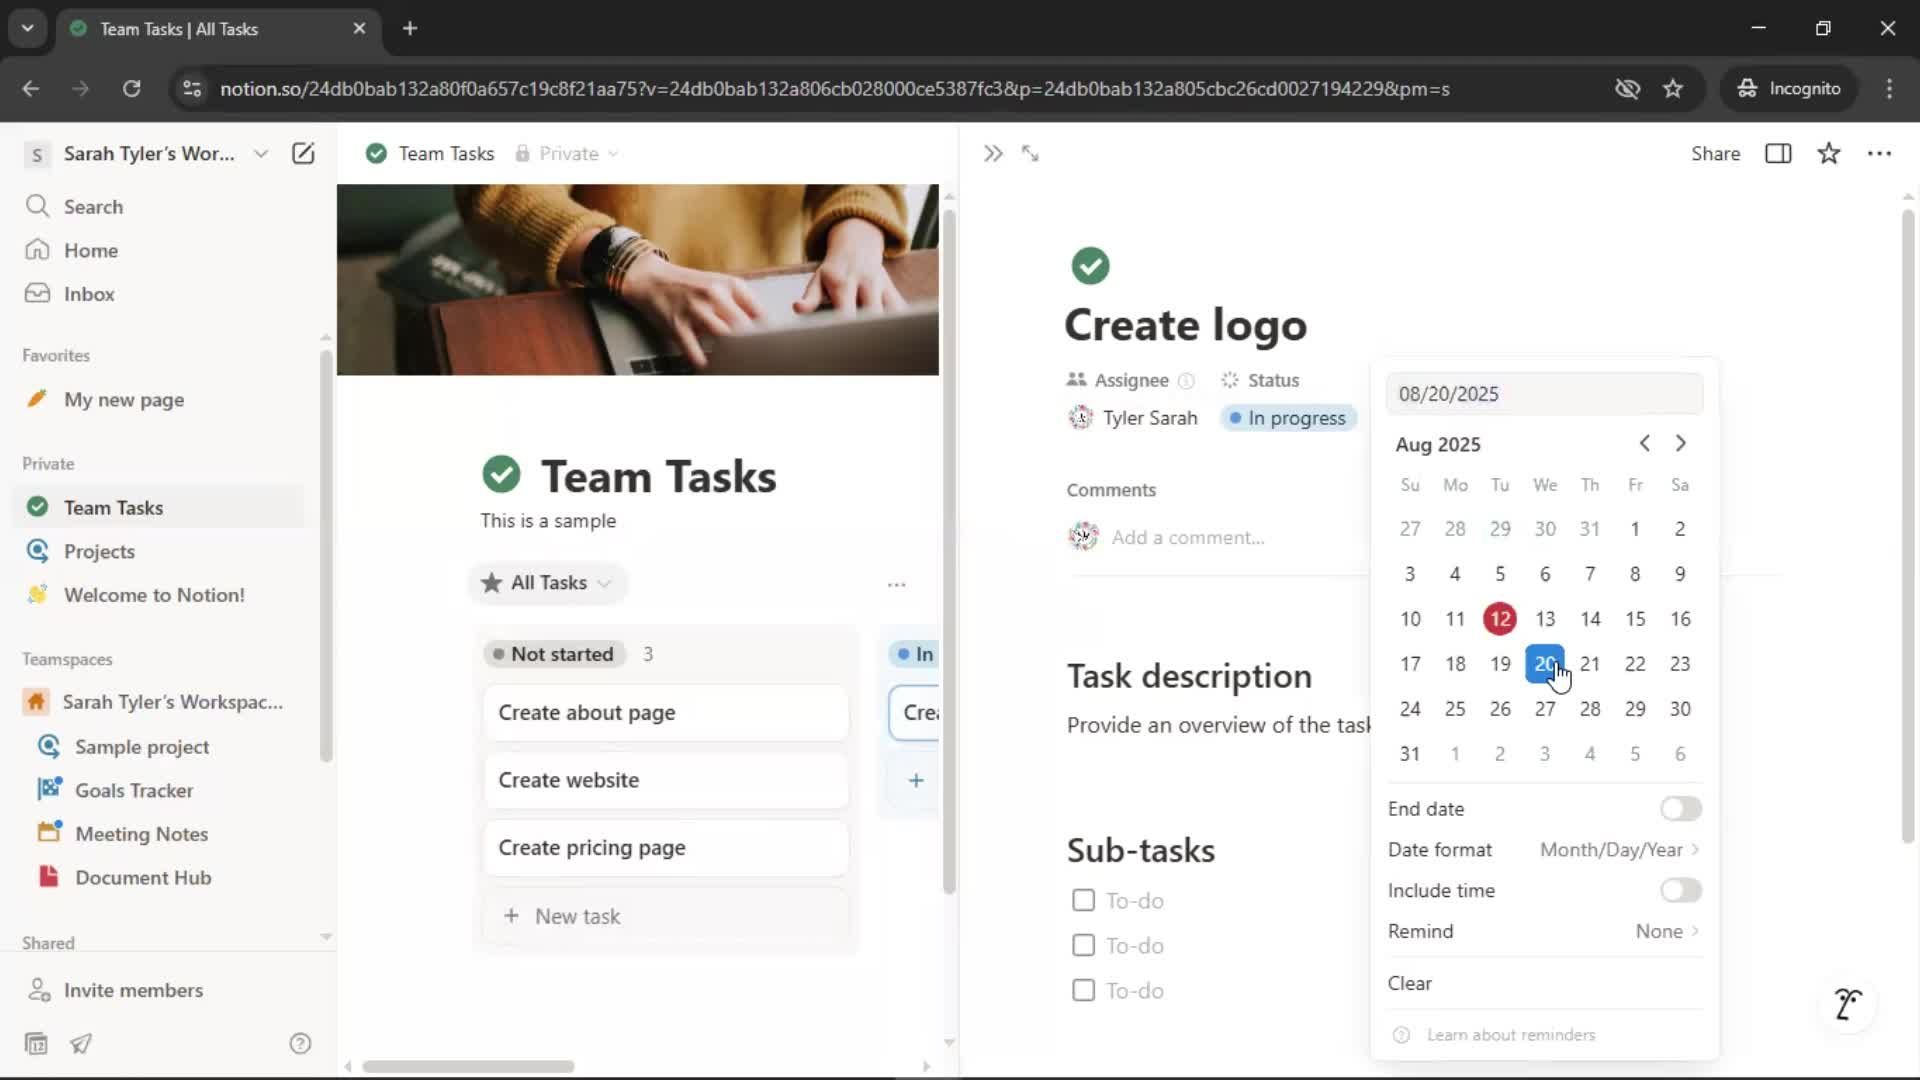Screen dimensions: 1920x1080
Task: Click the paper-plane icon at the sidebar bottom
Action: [x=81, y=1044]
